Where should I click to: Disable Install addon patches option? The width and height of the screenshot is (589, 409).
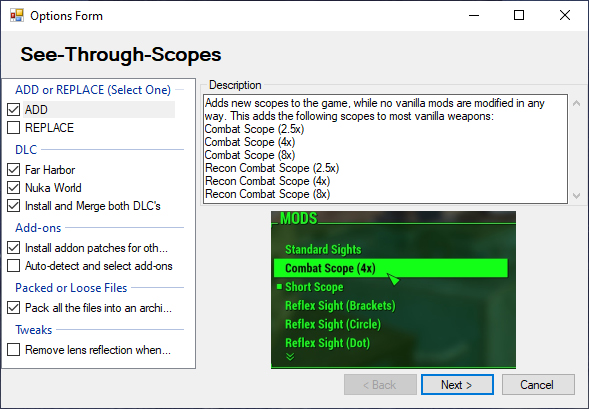[14, 248]
